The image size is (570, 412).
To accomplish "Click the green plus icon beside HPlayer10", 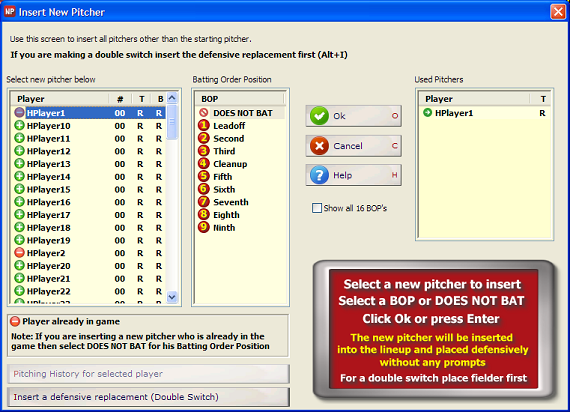I will [19, 125].
